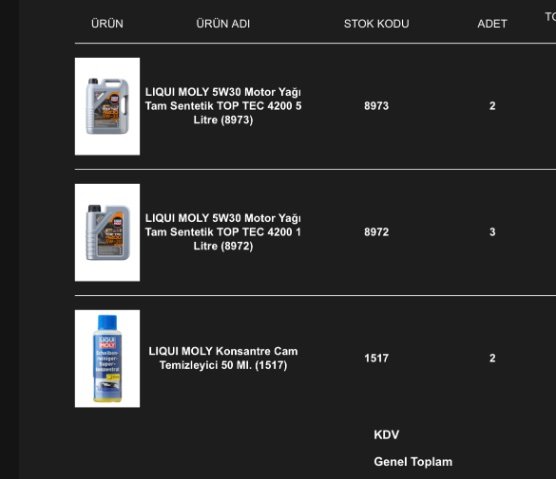Open the 5 Litre TOP TEC 4200 product image
Image resolution: width=556 pixels, height=479 pixels.
(x=107, y=106)
